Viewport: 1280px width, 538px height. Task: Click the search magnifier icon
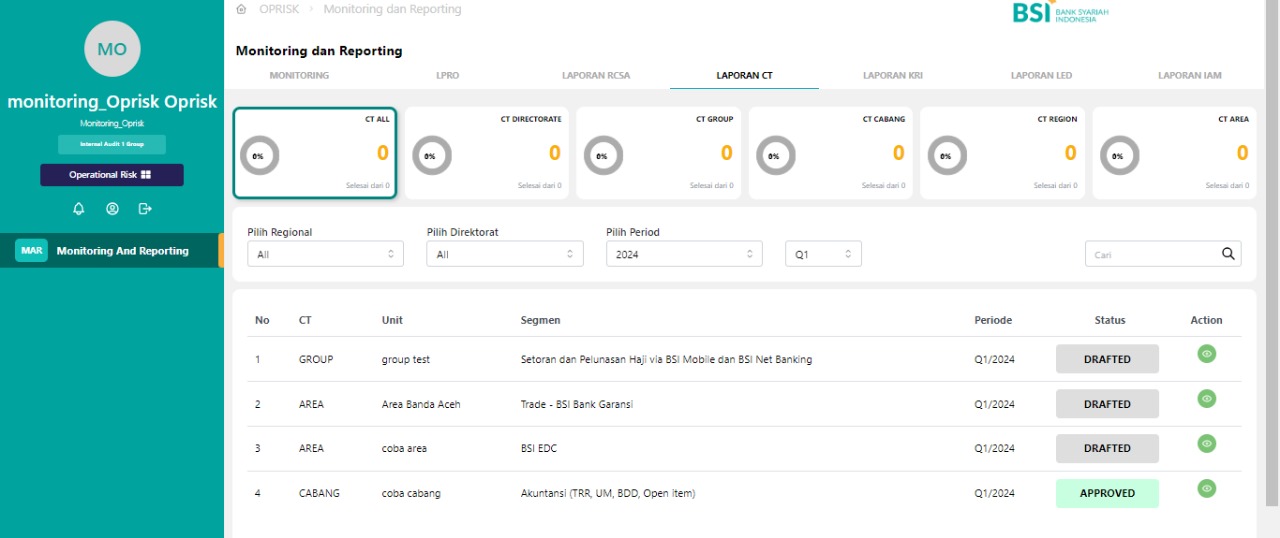pos(1228,254)
